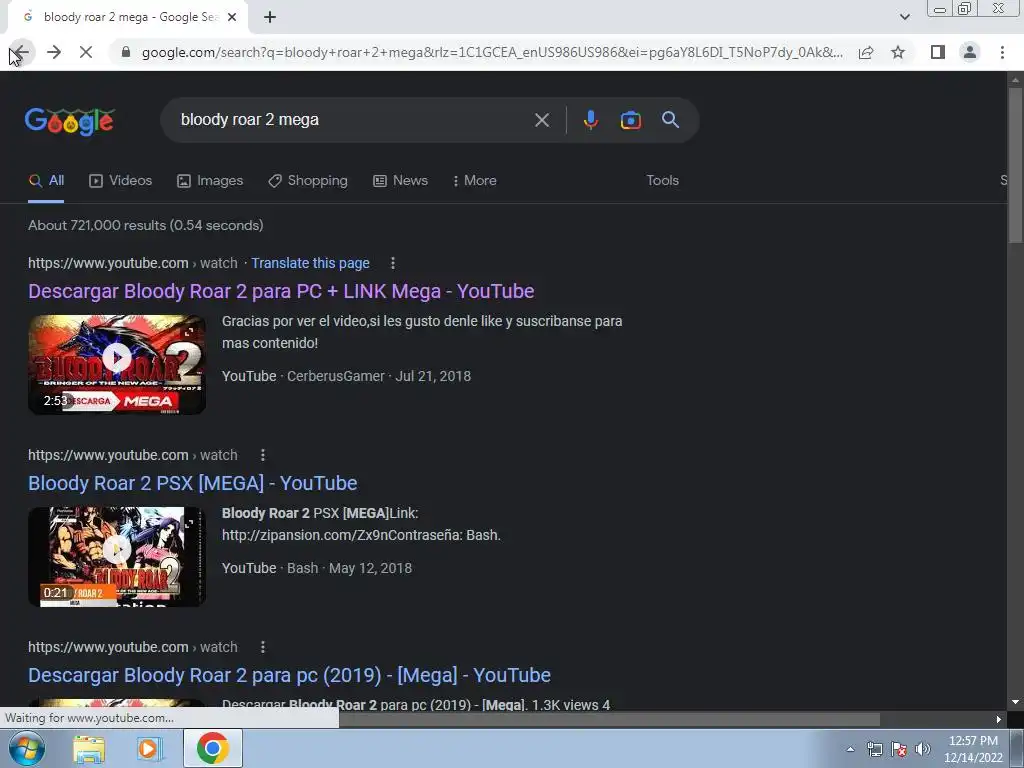Click the taskbar clock showing 12:57 PM
Viewport: 1024px width, 768px height.
(973, 749)
